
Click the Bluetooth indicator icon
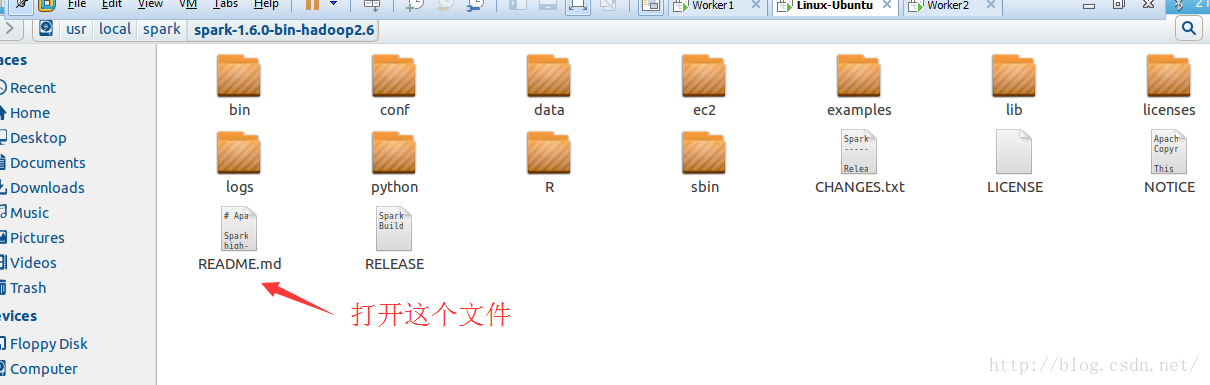1178,4
